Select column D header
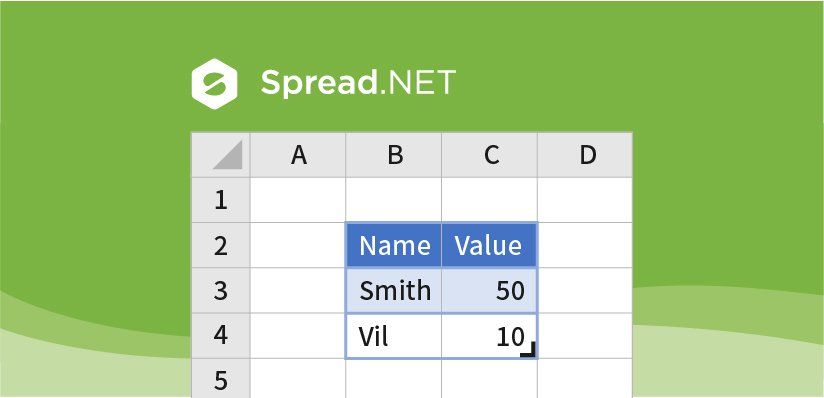The width and height of the screenshot is (824, 398). [584, 155]
